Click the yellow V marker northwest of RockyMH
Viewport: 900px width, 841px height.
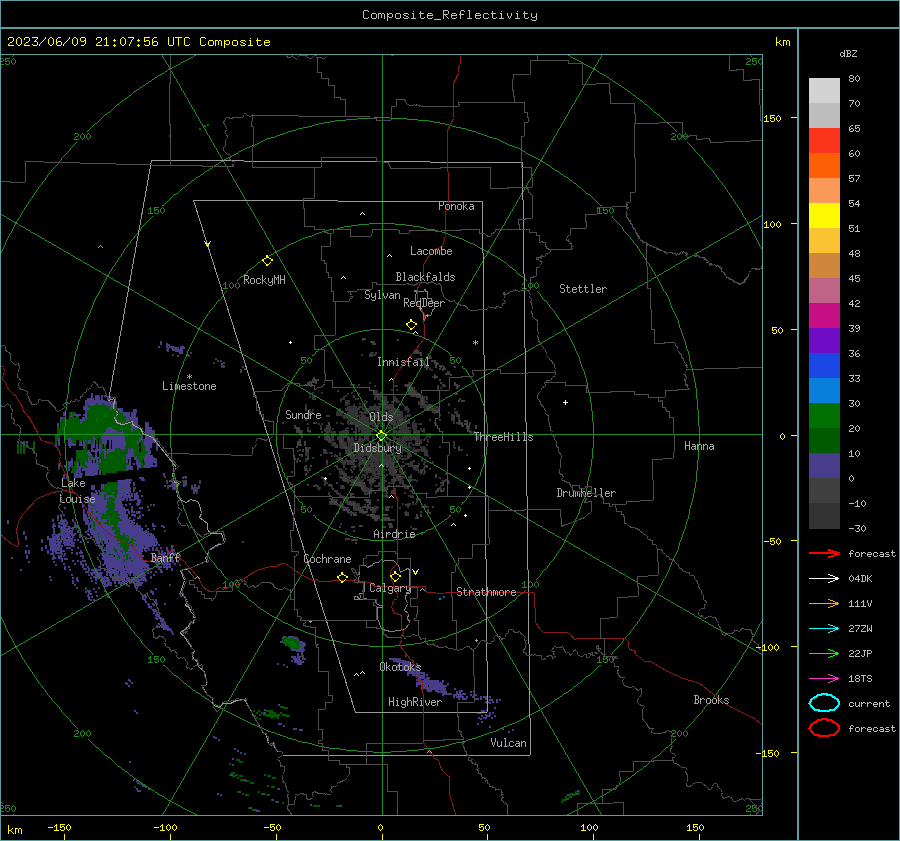[208, 244]
